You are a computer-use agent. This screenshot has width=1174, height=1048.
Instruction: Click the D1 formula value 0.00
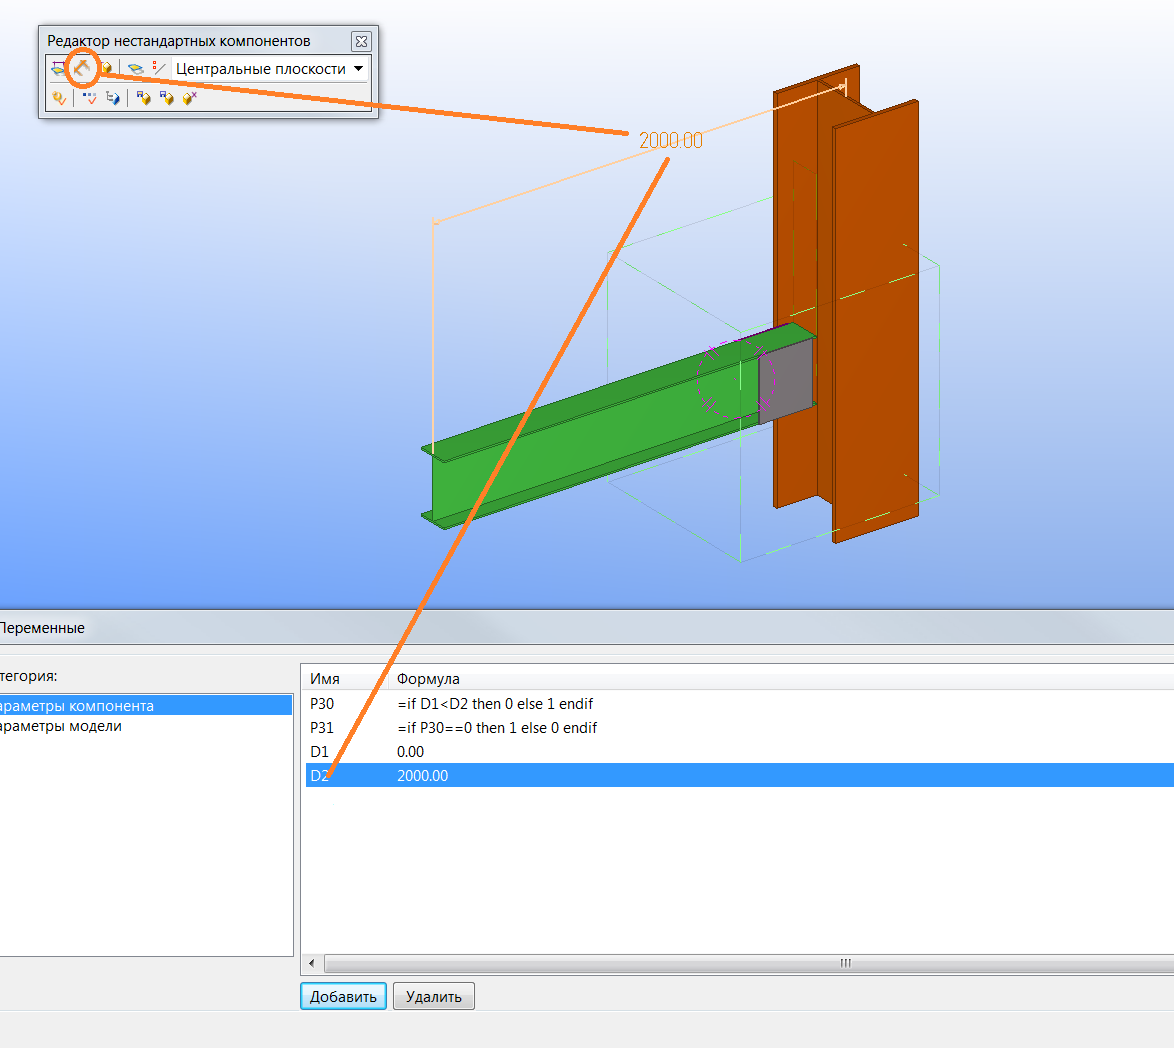[410, 751]
